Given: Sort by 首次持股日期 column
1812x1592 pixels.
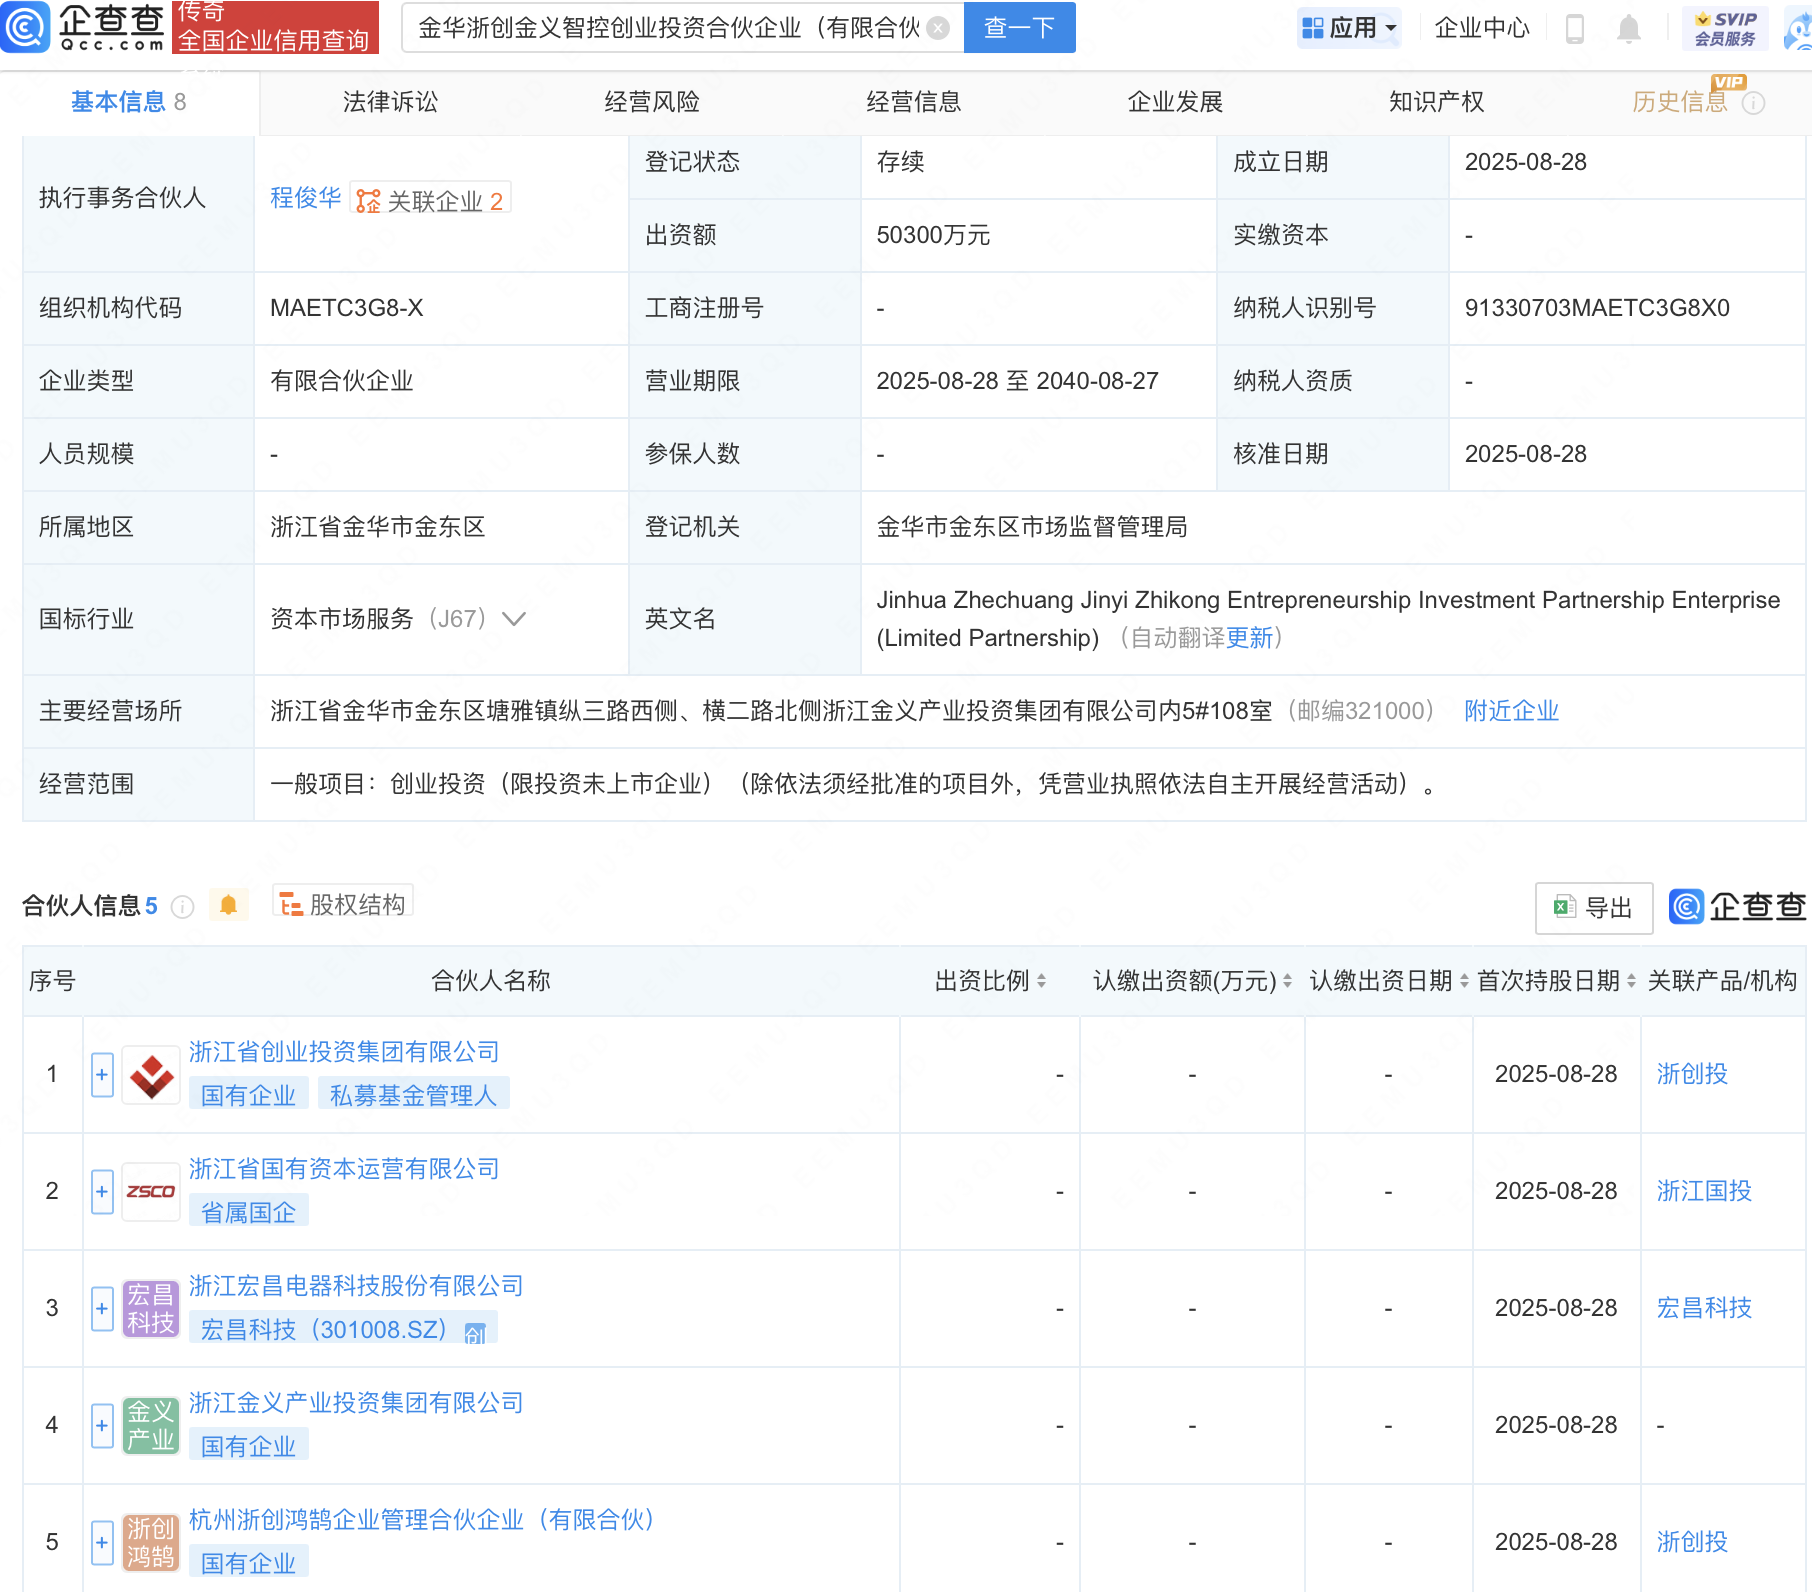Looking at the screenshot, I should click(1631, 981).
